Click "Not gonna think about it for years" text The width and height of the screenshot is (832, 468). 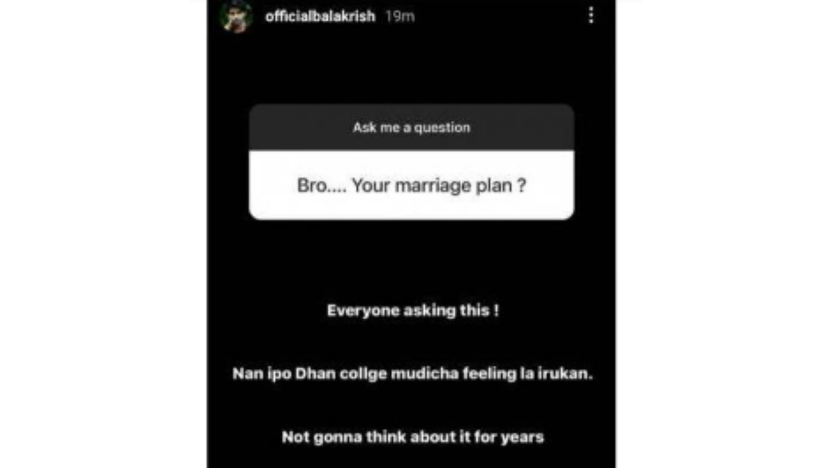coord(413,437)
